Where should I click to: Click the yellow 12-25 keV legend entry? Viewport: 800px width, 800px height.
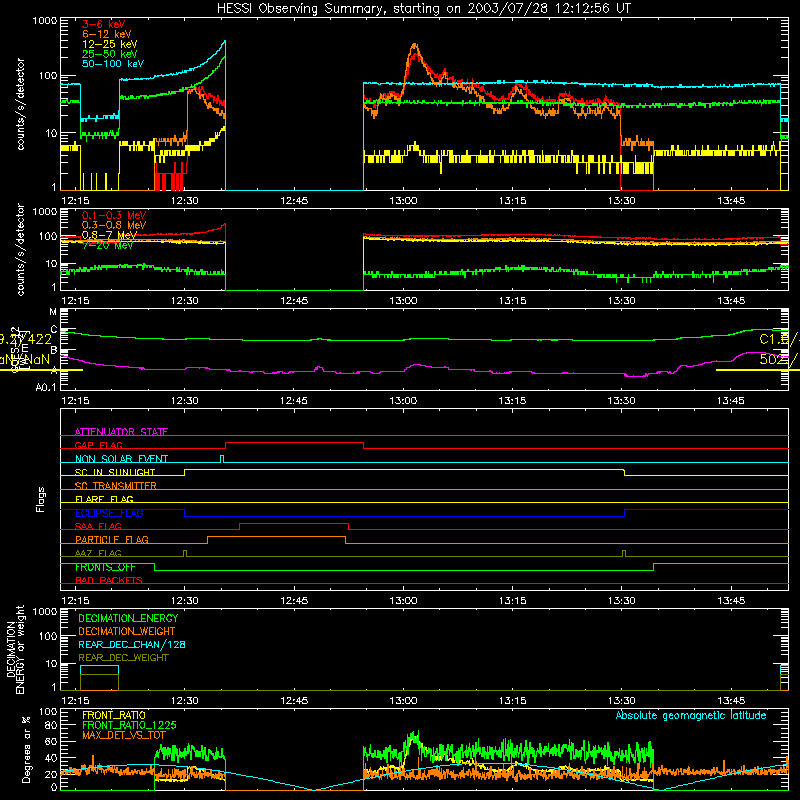[110, 44]
